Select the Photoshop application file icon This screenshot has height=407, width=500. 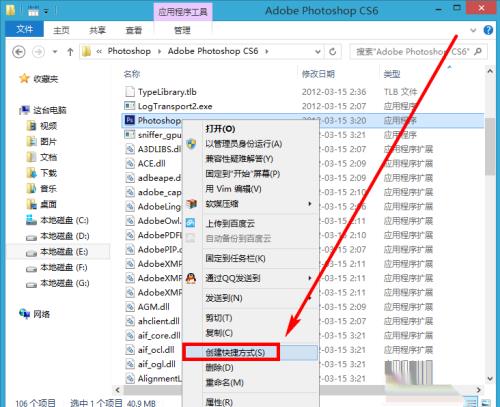(x=129, y=120)
